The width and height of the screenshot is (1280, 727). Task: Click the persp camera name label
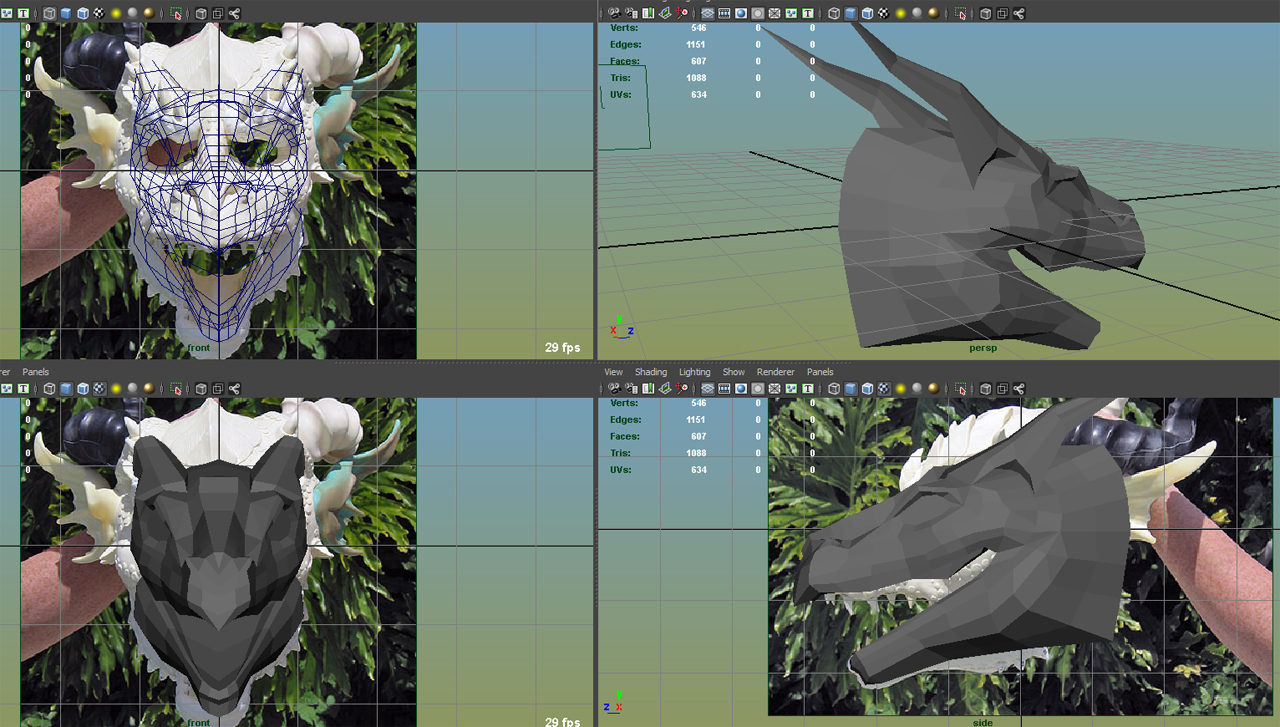(984, 348)
